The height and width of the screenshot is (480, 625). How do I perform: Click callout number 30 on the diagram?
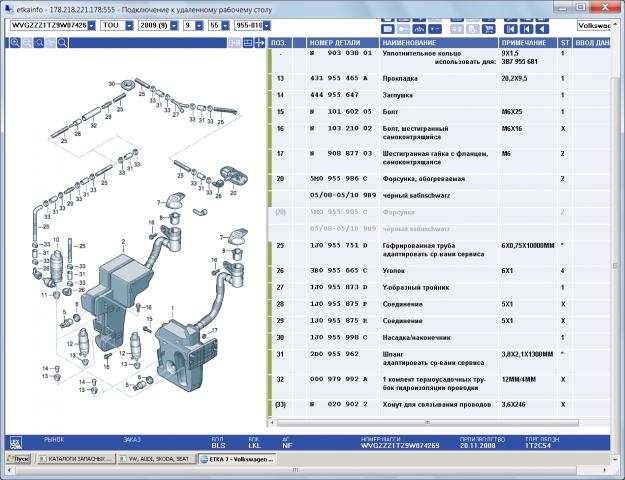112,84
